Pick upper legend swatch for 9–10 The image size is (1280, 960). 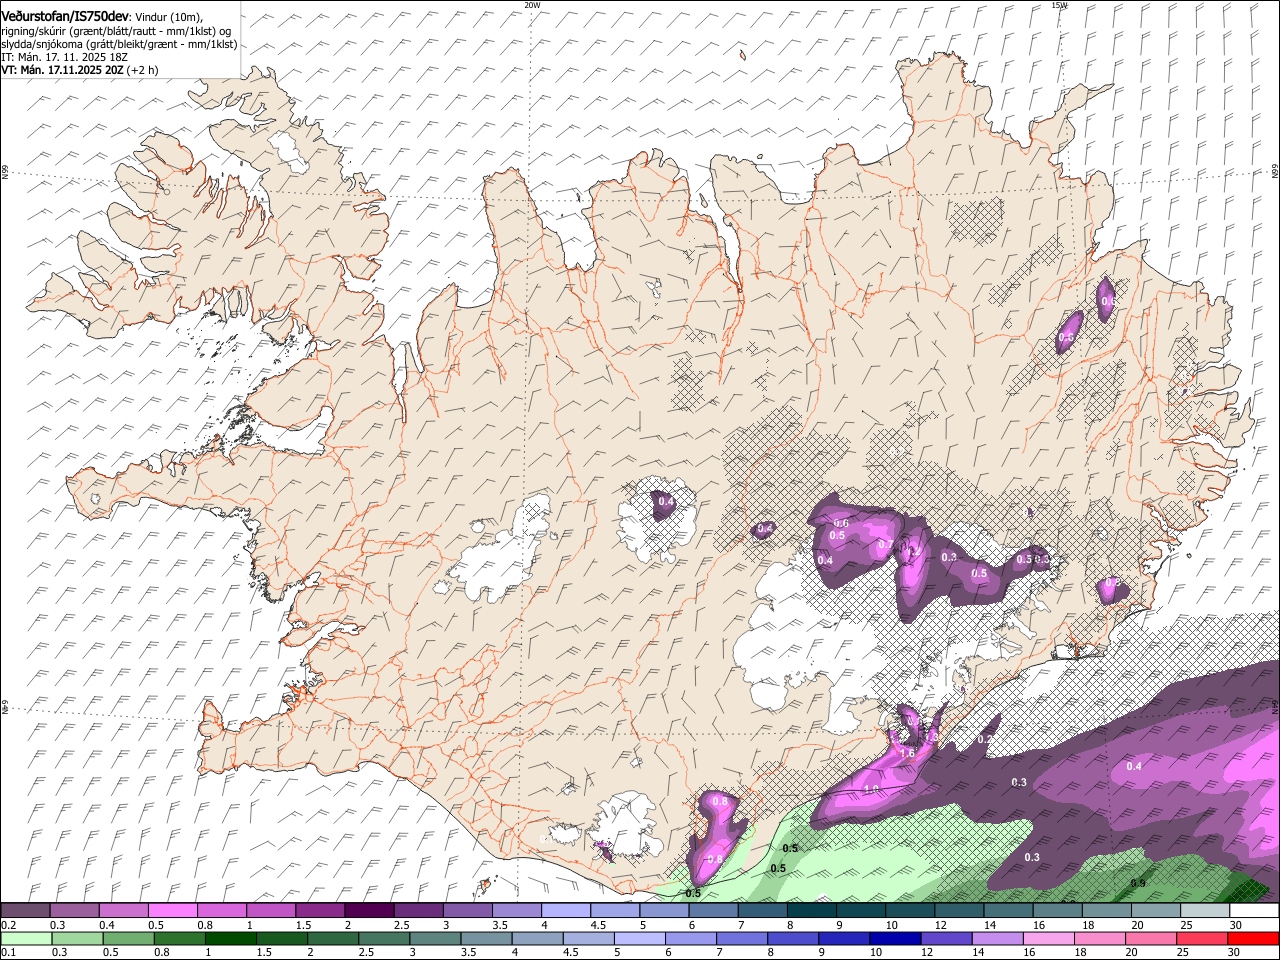861,911
